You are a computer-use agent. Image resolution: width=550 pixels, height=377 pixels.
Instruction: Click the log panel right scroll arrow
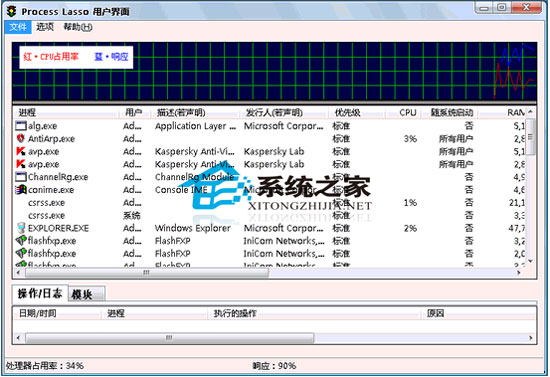[x=531, y=338]
